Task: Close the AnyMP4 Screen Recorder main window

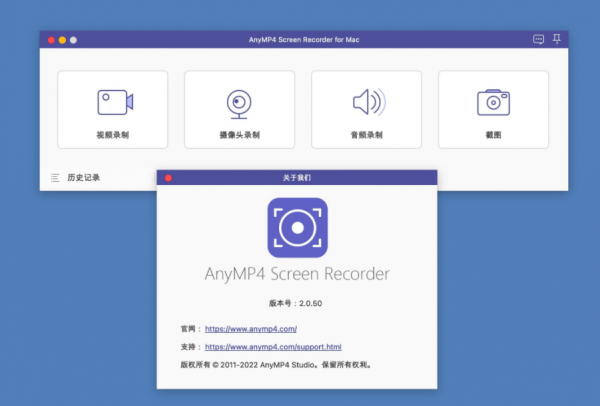Action: point(51,40)
